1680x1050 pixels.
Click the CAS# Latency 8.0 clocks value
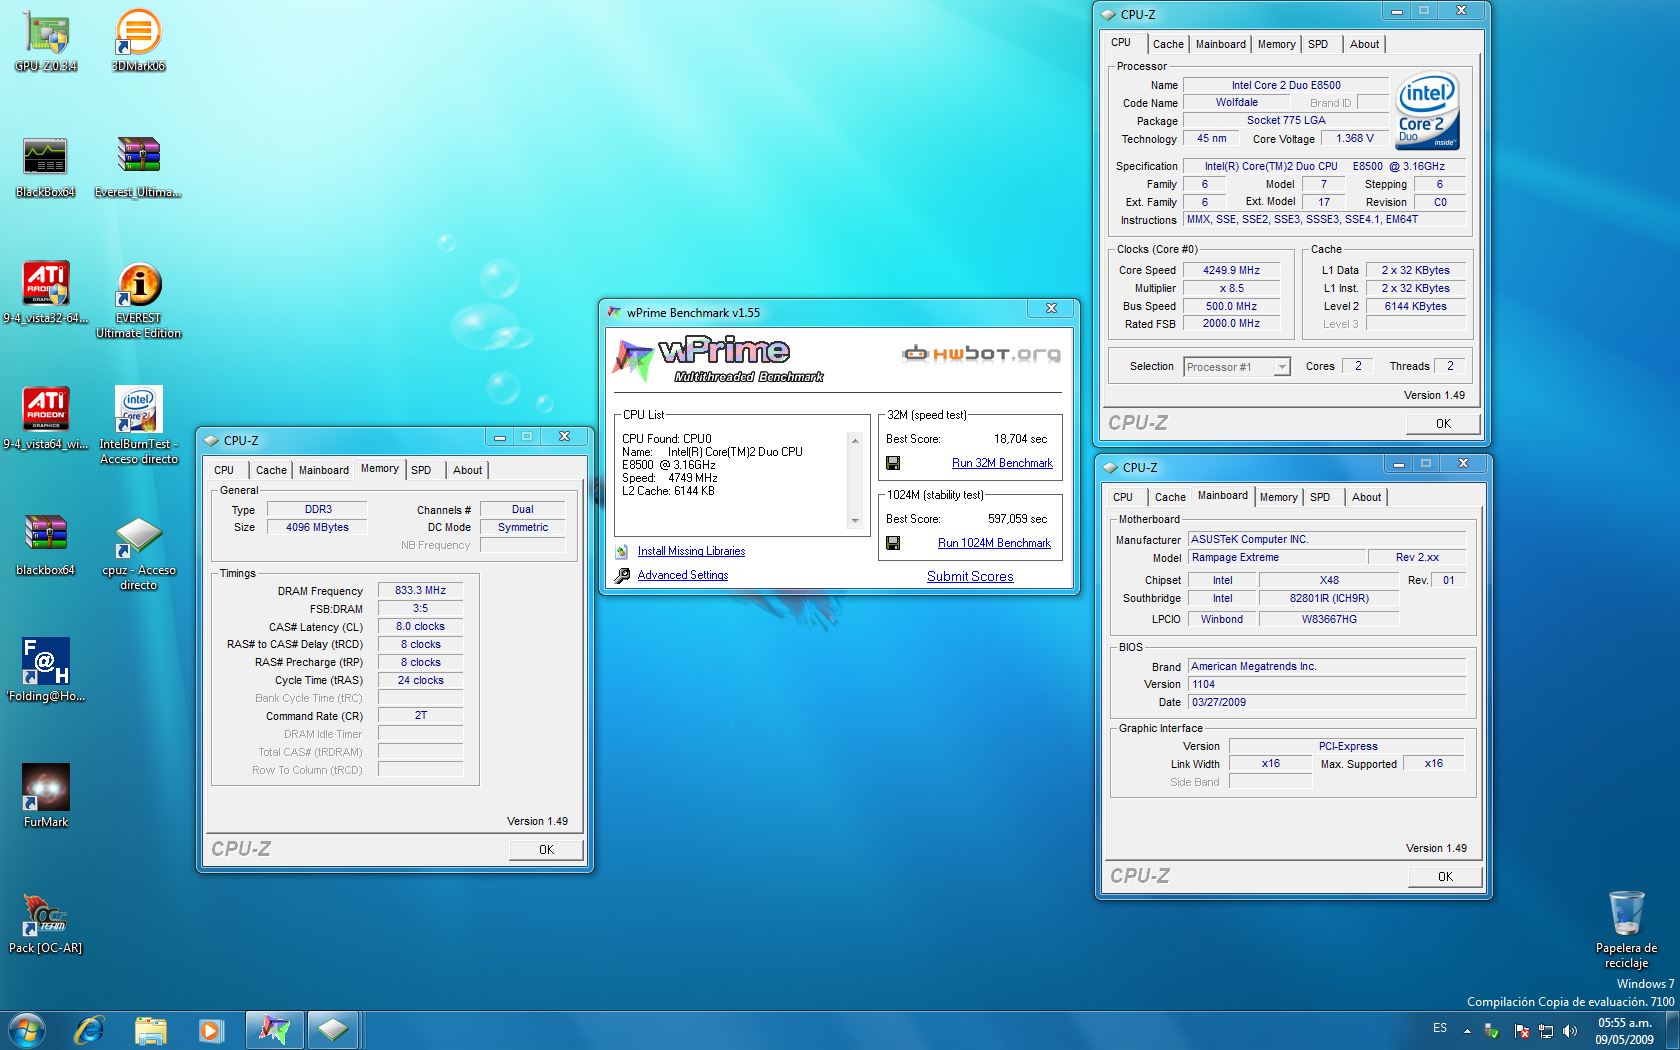pyautogui.click(x=420, y=627)
